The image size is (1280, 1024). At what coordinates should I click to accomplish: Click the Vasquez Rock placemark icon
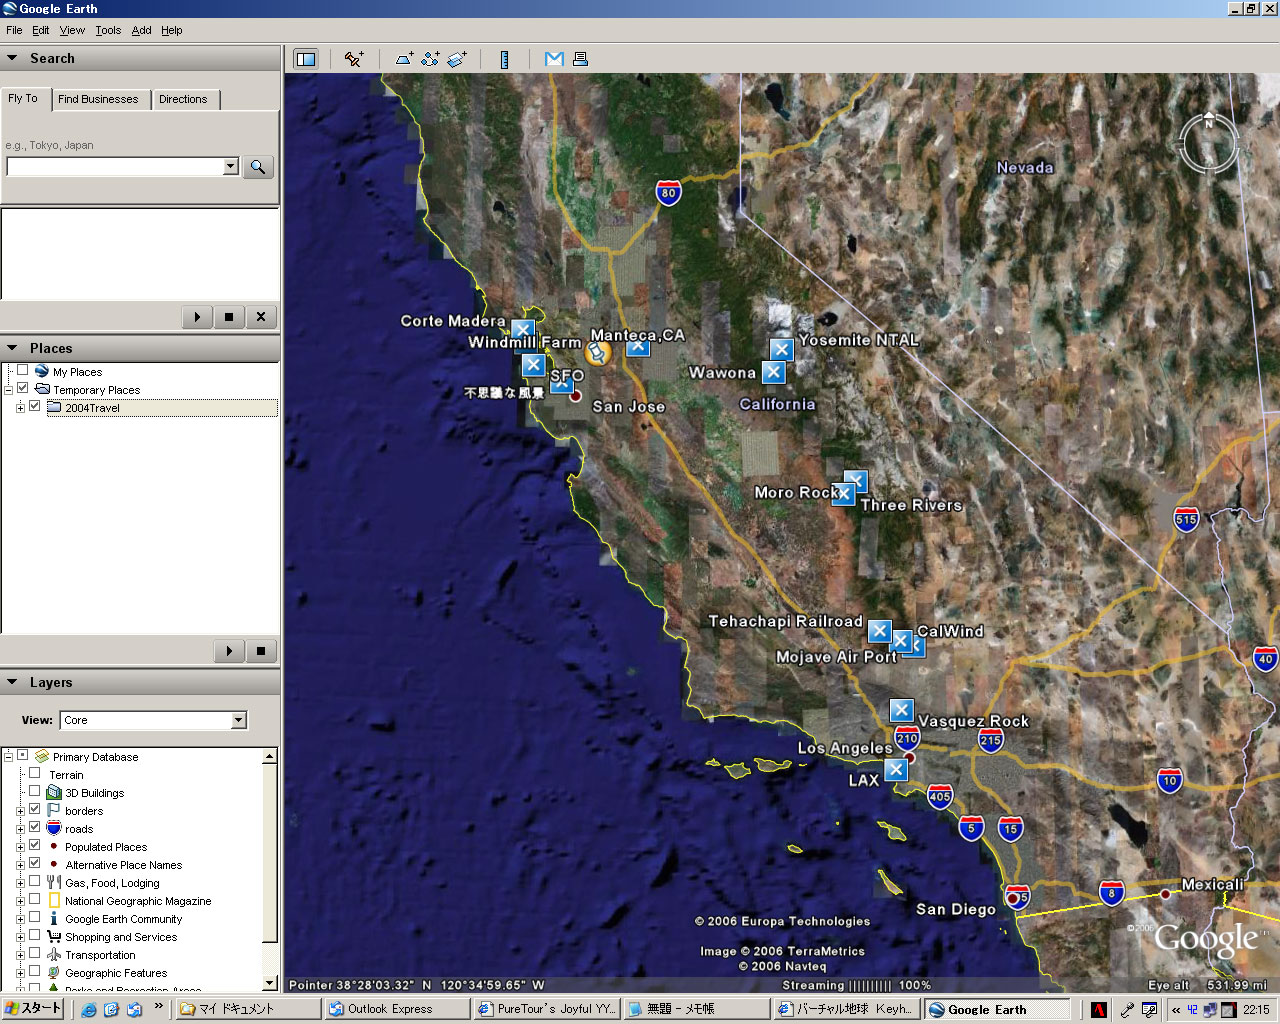click(x=901, y=710)
